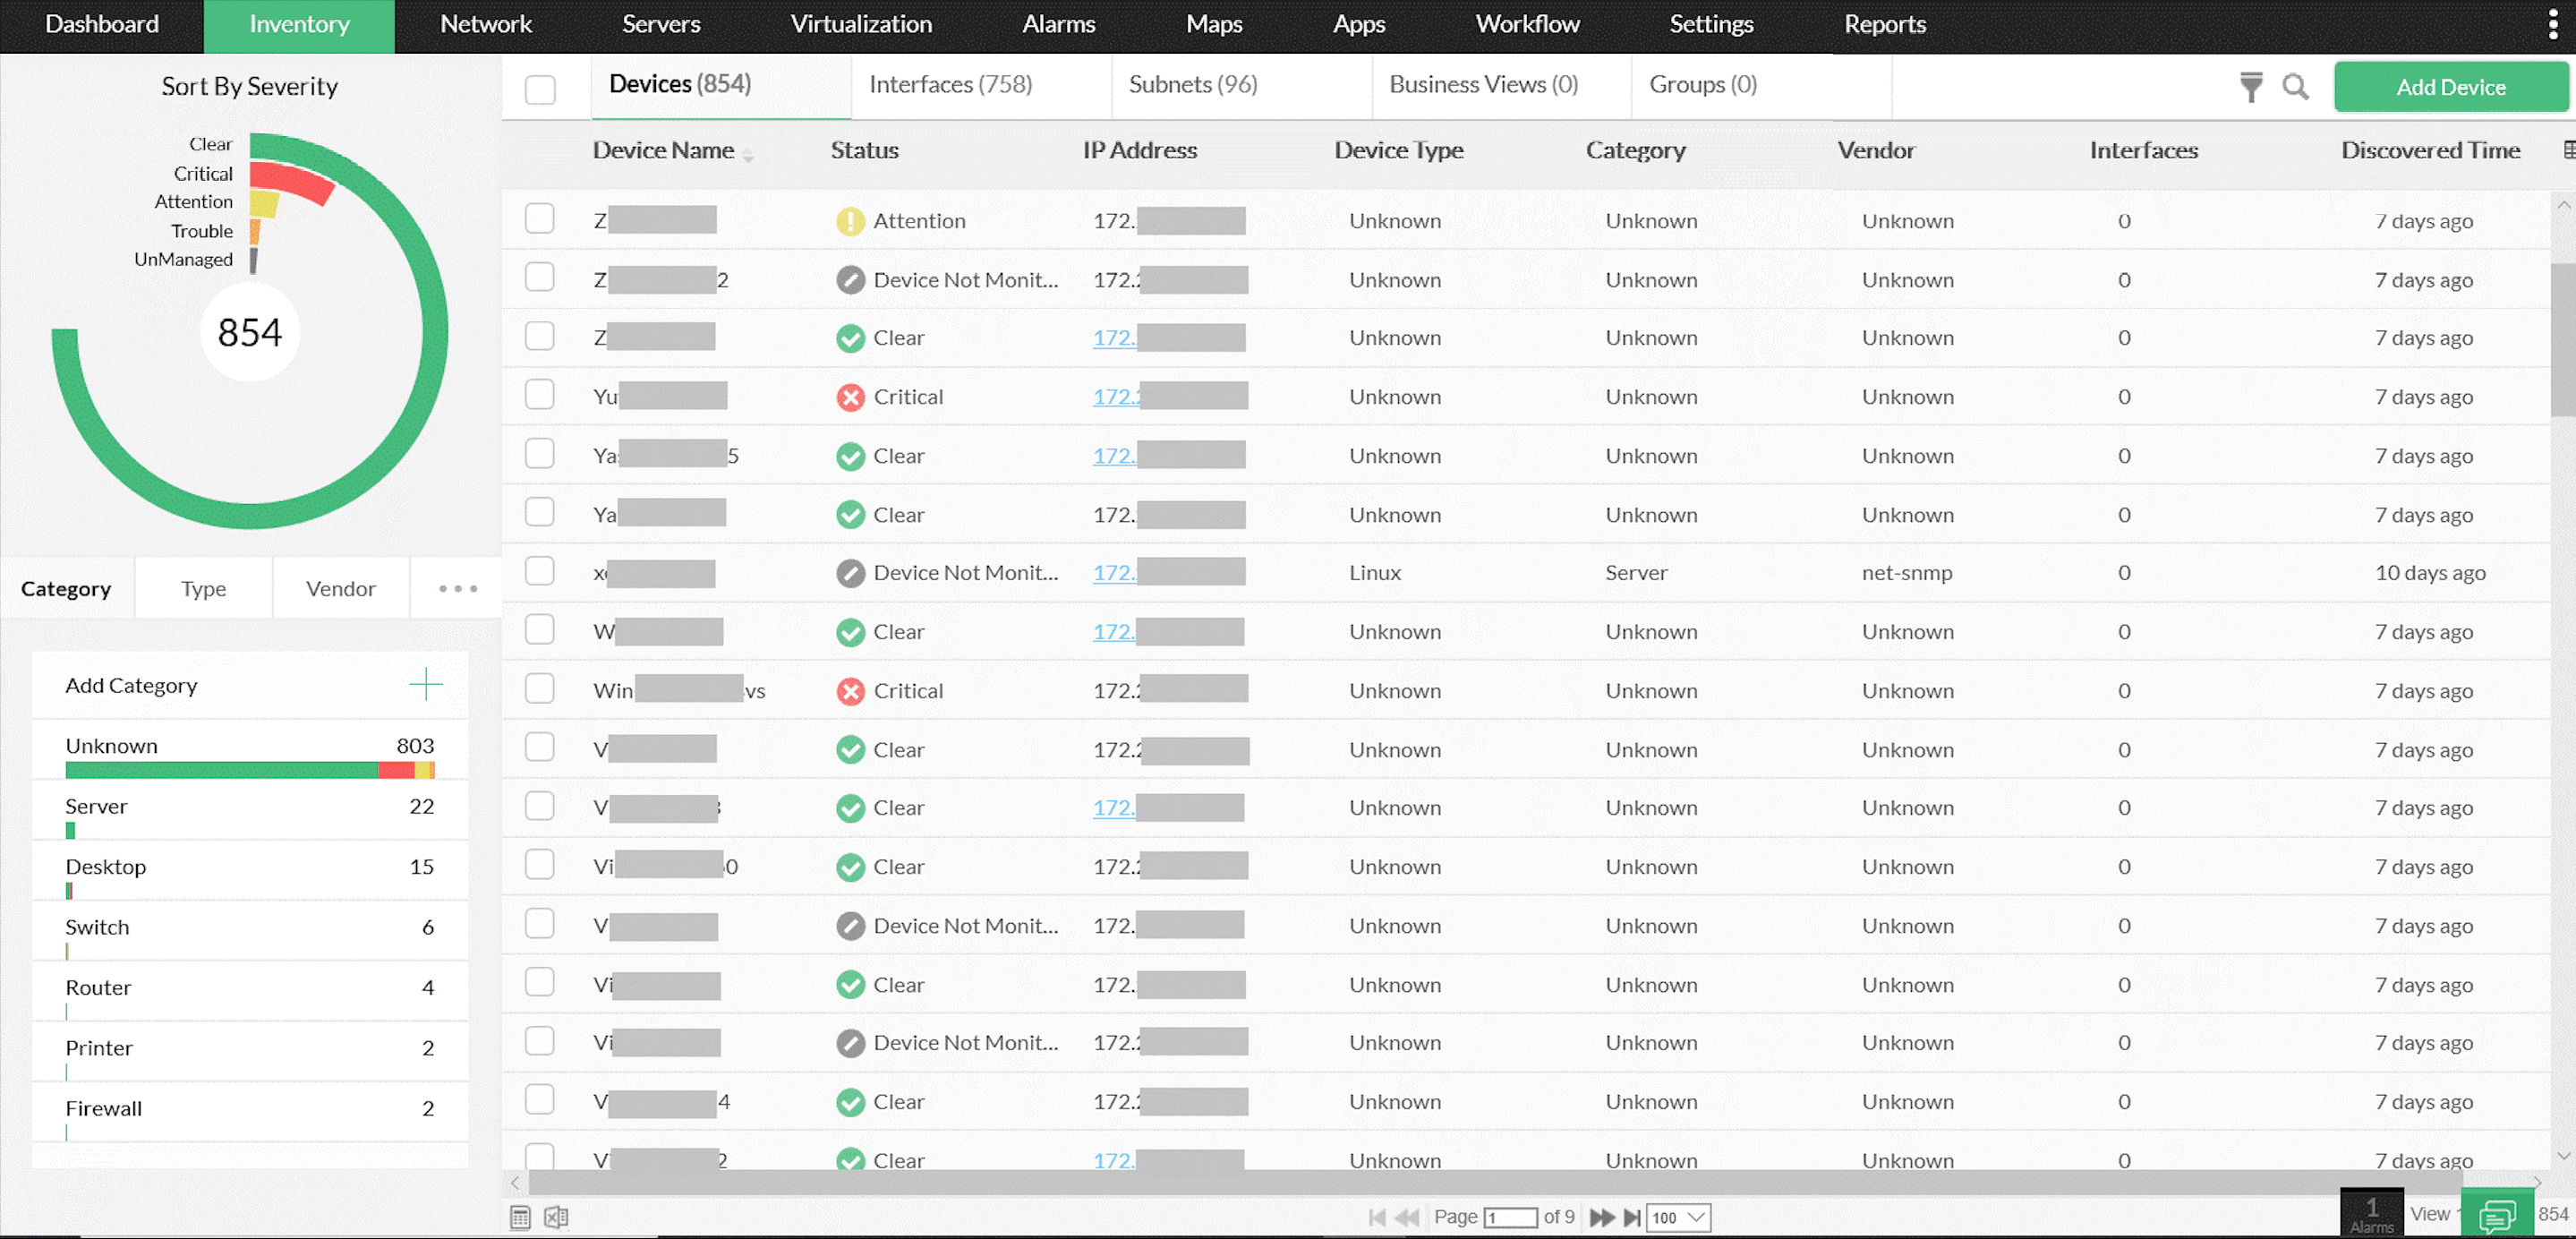The width and height of the screenshot is (2576, 1239).
Task: Open device search with the magnifier icon
Action: click(2296, 87)
